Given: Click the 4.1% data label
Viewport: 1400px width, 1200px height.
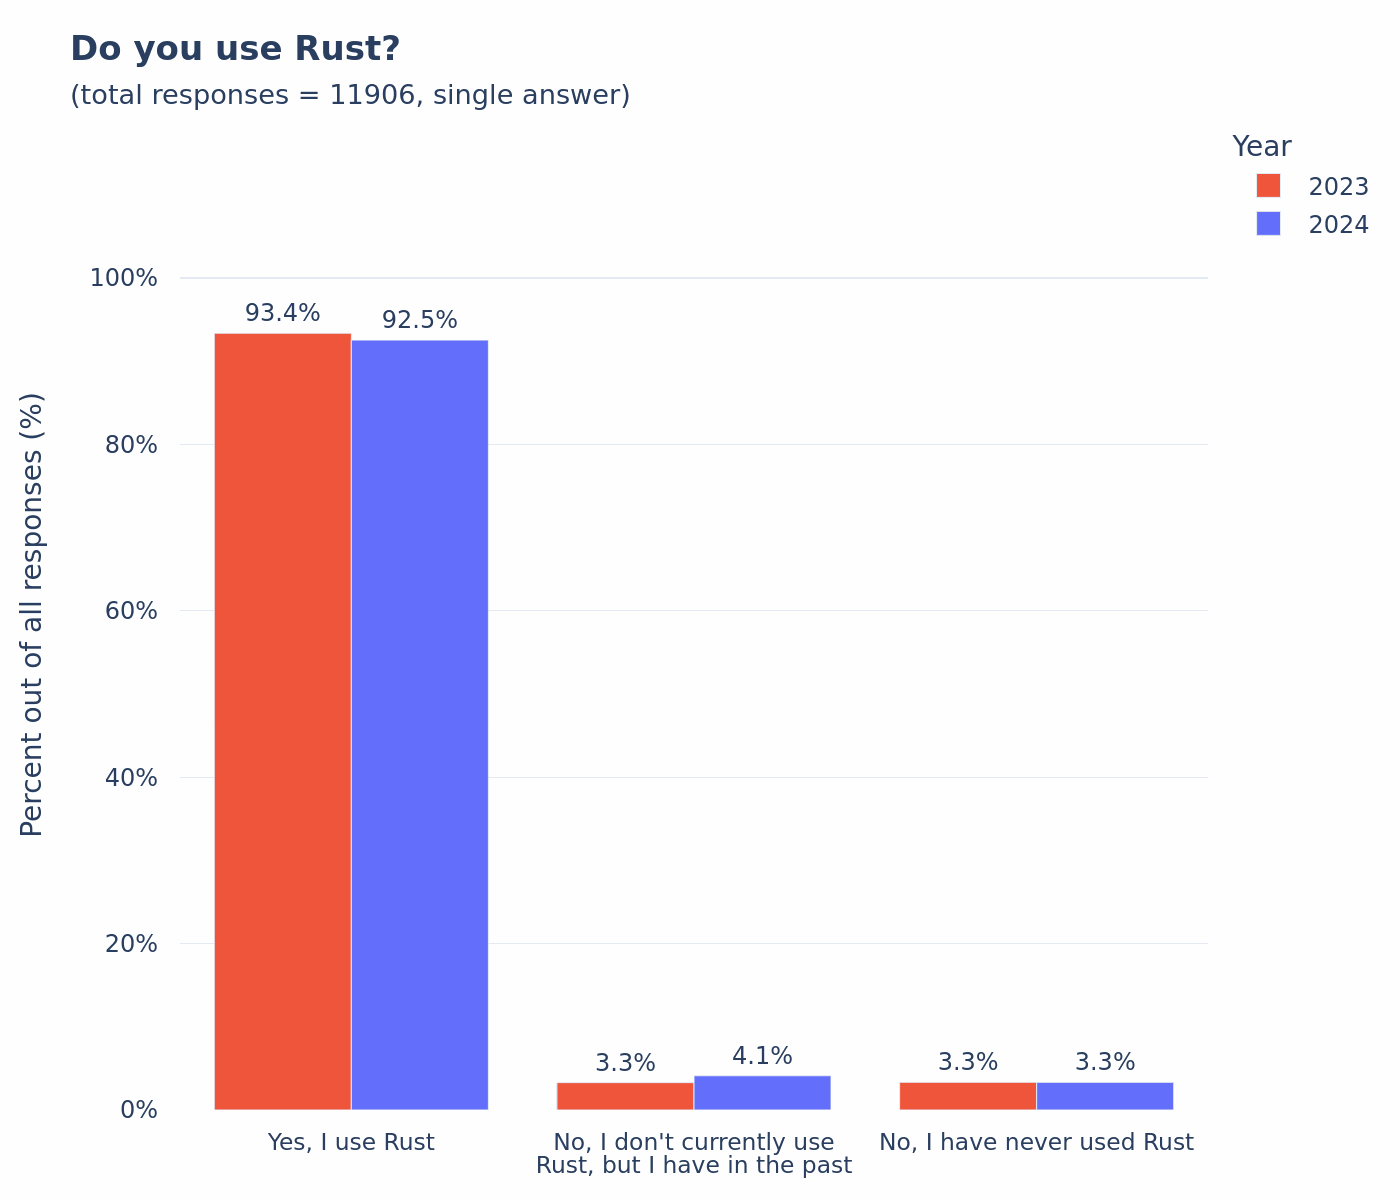Looking at the screenshot, I should pos(762,1056).
